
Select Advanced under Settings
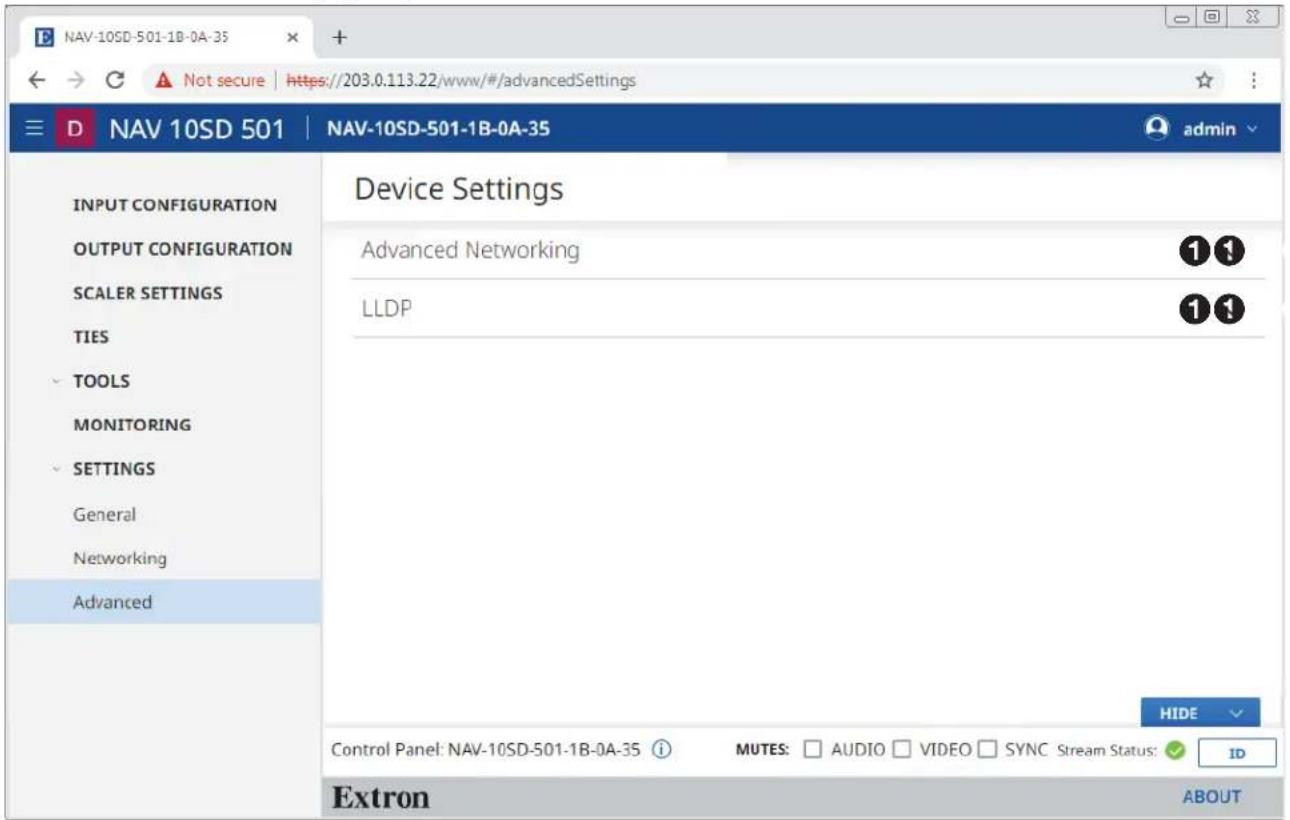click(x=164, y=602)
